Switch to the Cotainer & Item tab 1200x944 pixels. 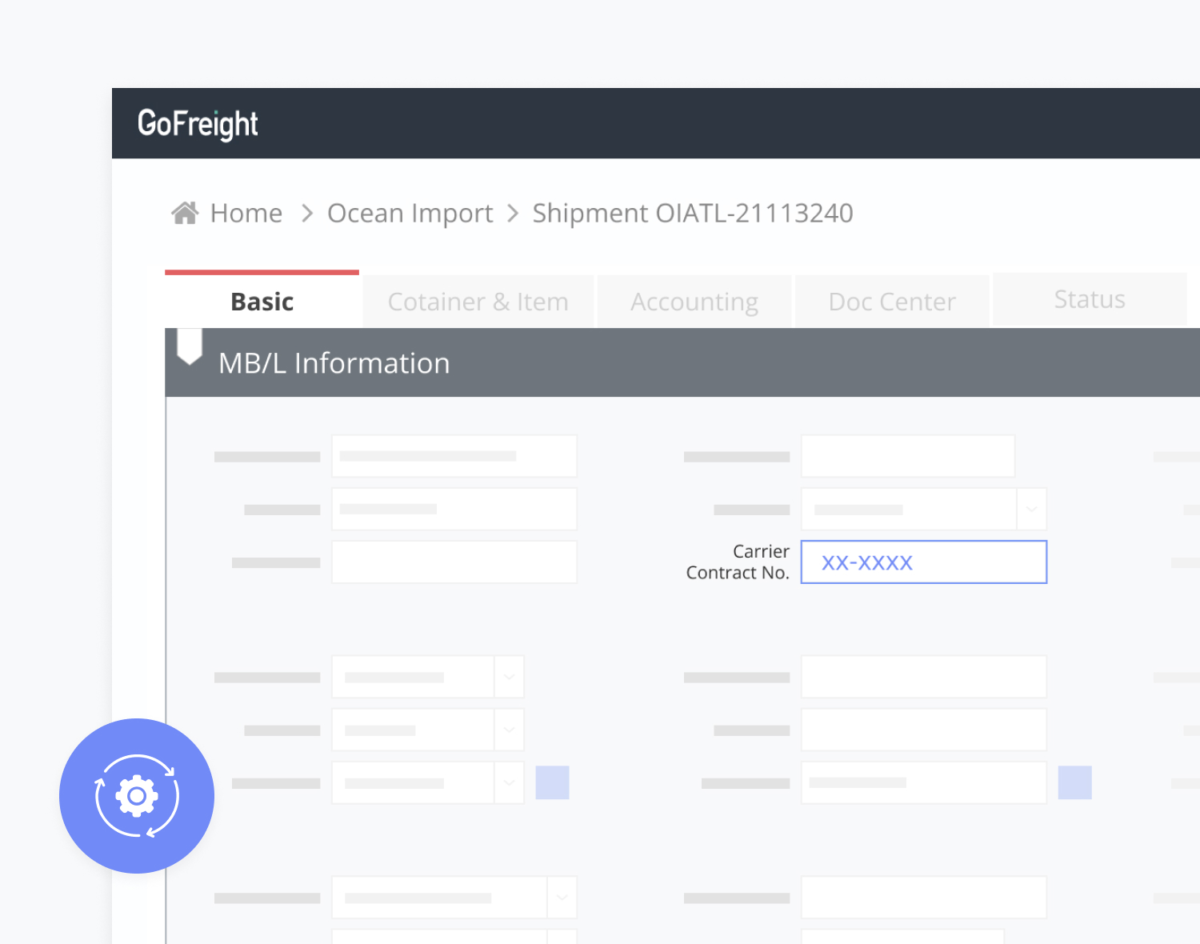click(478, 301)
